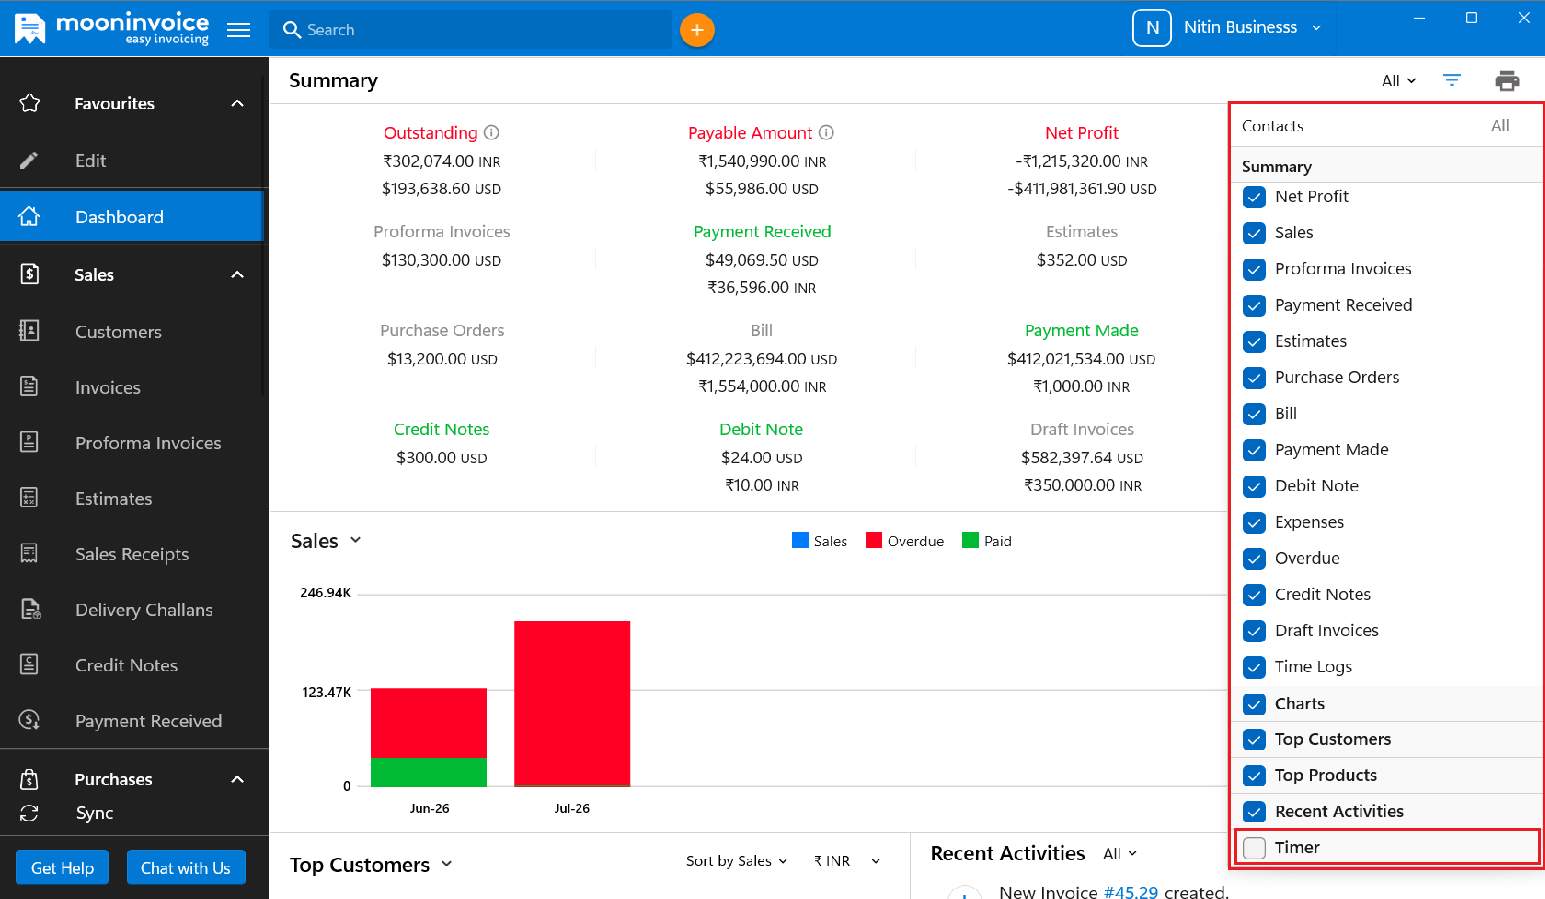This screenshot has height=899, width=1545.
Task: Click the Sync icon in sidebar
Action: (29, 813)
